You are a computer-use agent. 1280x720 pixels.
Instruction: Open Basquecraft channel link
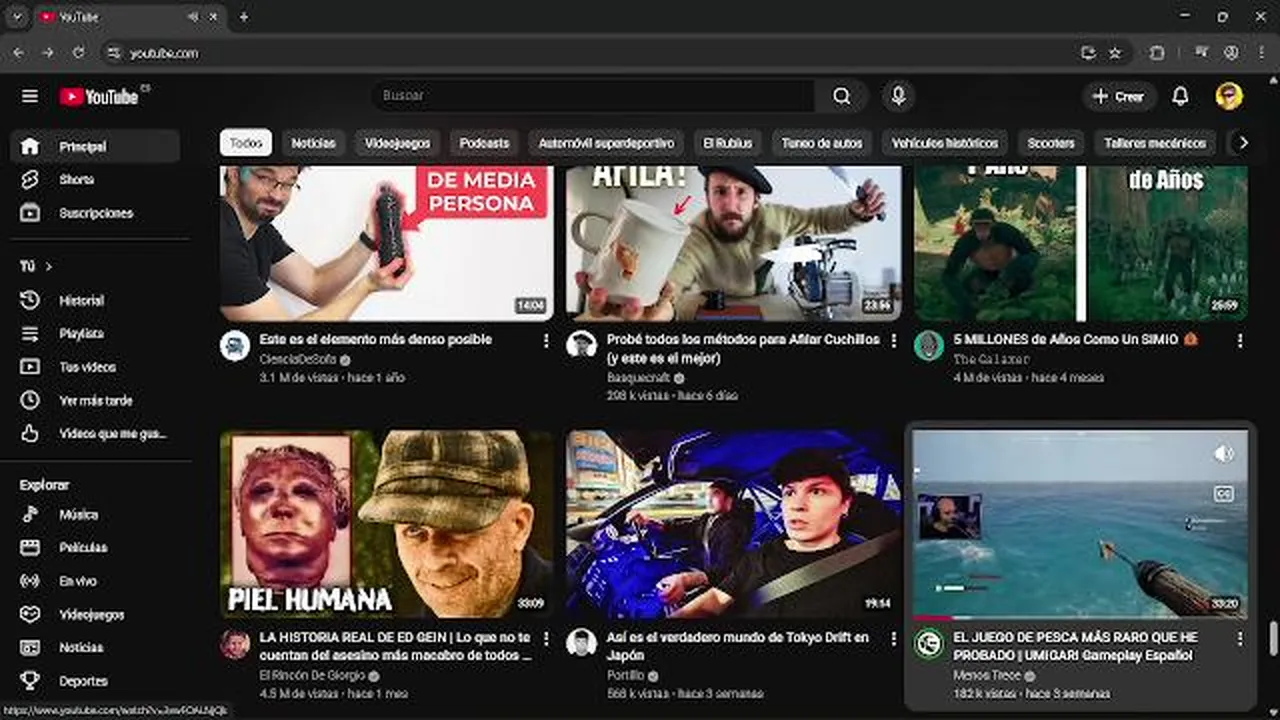[639, 378]
